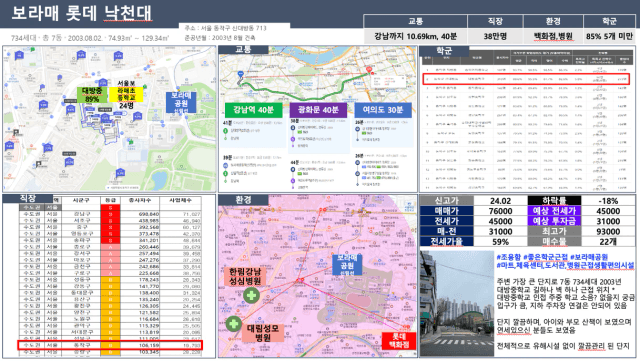The height and width of the screenshot is (361, 640).
Task: Click the red destination pin on the 교통 route map
Action: click(x=369, y=70)
